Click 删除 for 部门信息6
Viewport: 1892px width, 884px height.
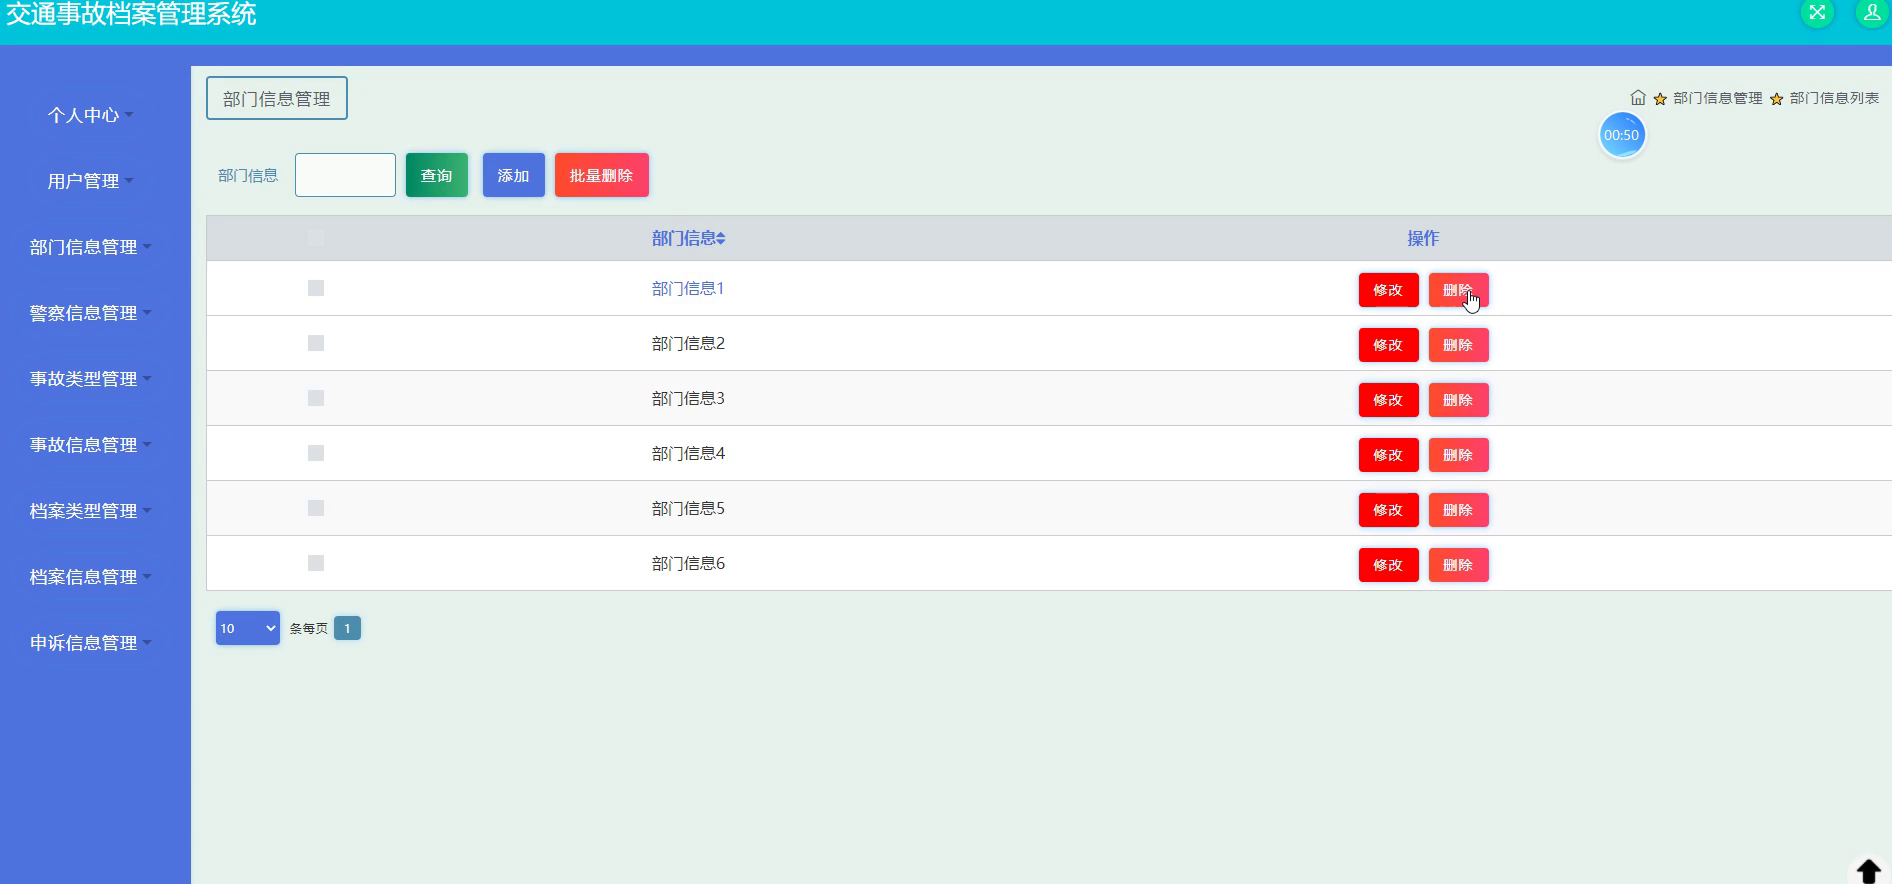pos(1458,565)
